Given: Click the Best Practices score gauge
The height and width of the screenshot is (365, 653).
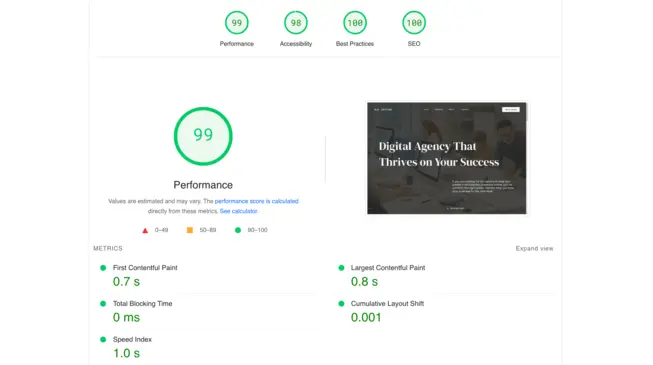Looking at the screenshot, I should [x=355, y=22].
